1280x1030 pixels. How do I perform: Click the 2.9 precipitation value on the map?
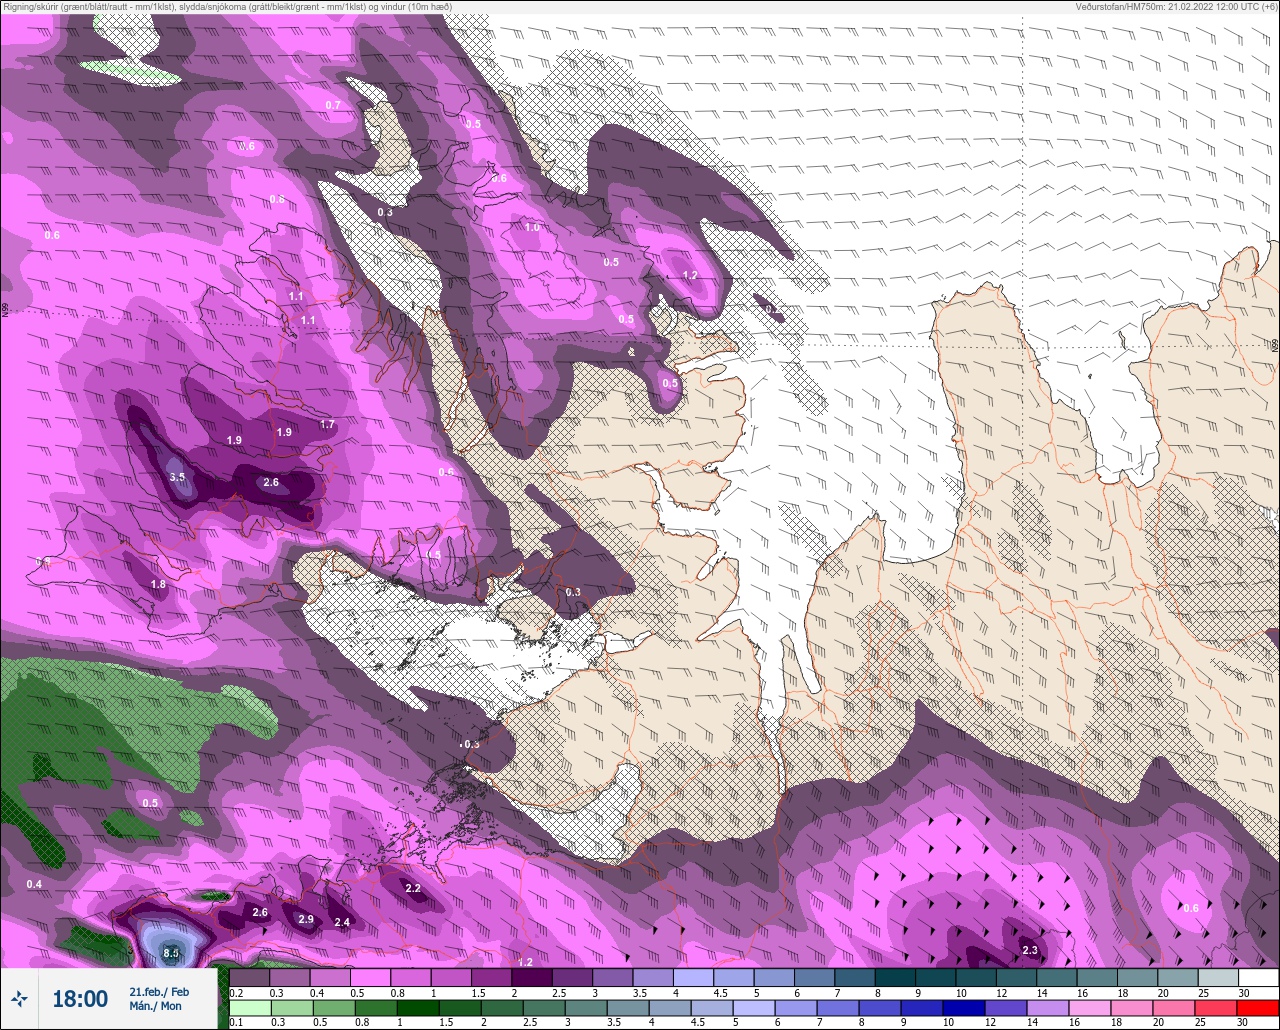point(306,919)
